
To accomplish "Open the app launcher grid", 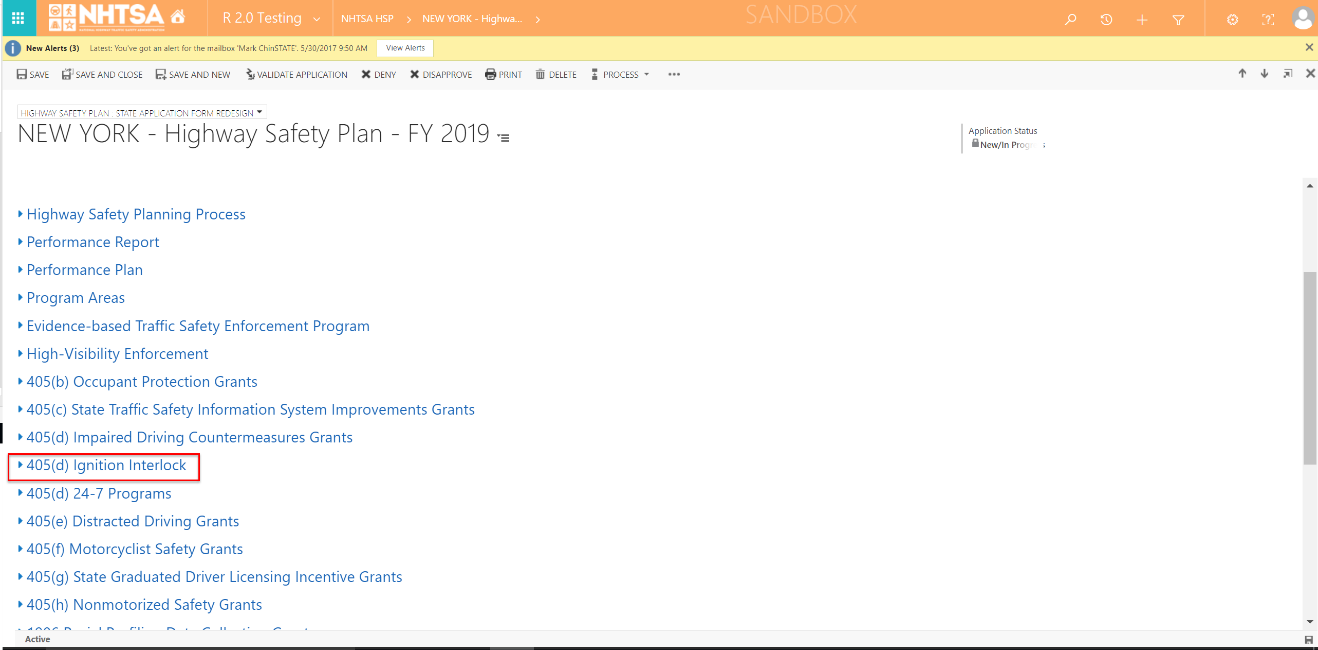I will pyautogui.click(x=18, y=18).
